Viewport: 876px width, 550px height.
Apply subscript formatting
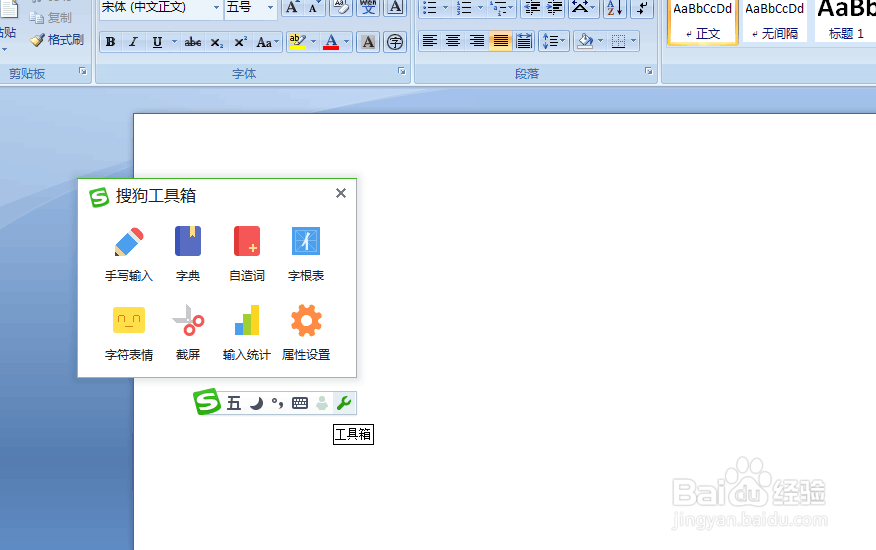pyautogui.click(x=217, y=42)
